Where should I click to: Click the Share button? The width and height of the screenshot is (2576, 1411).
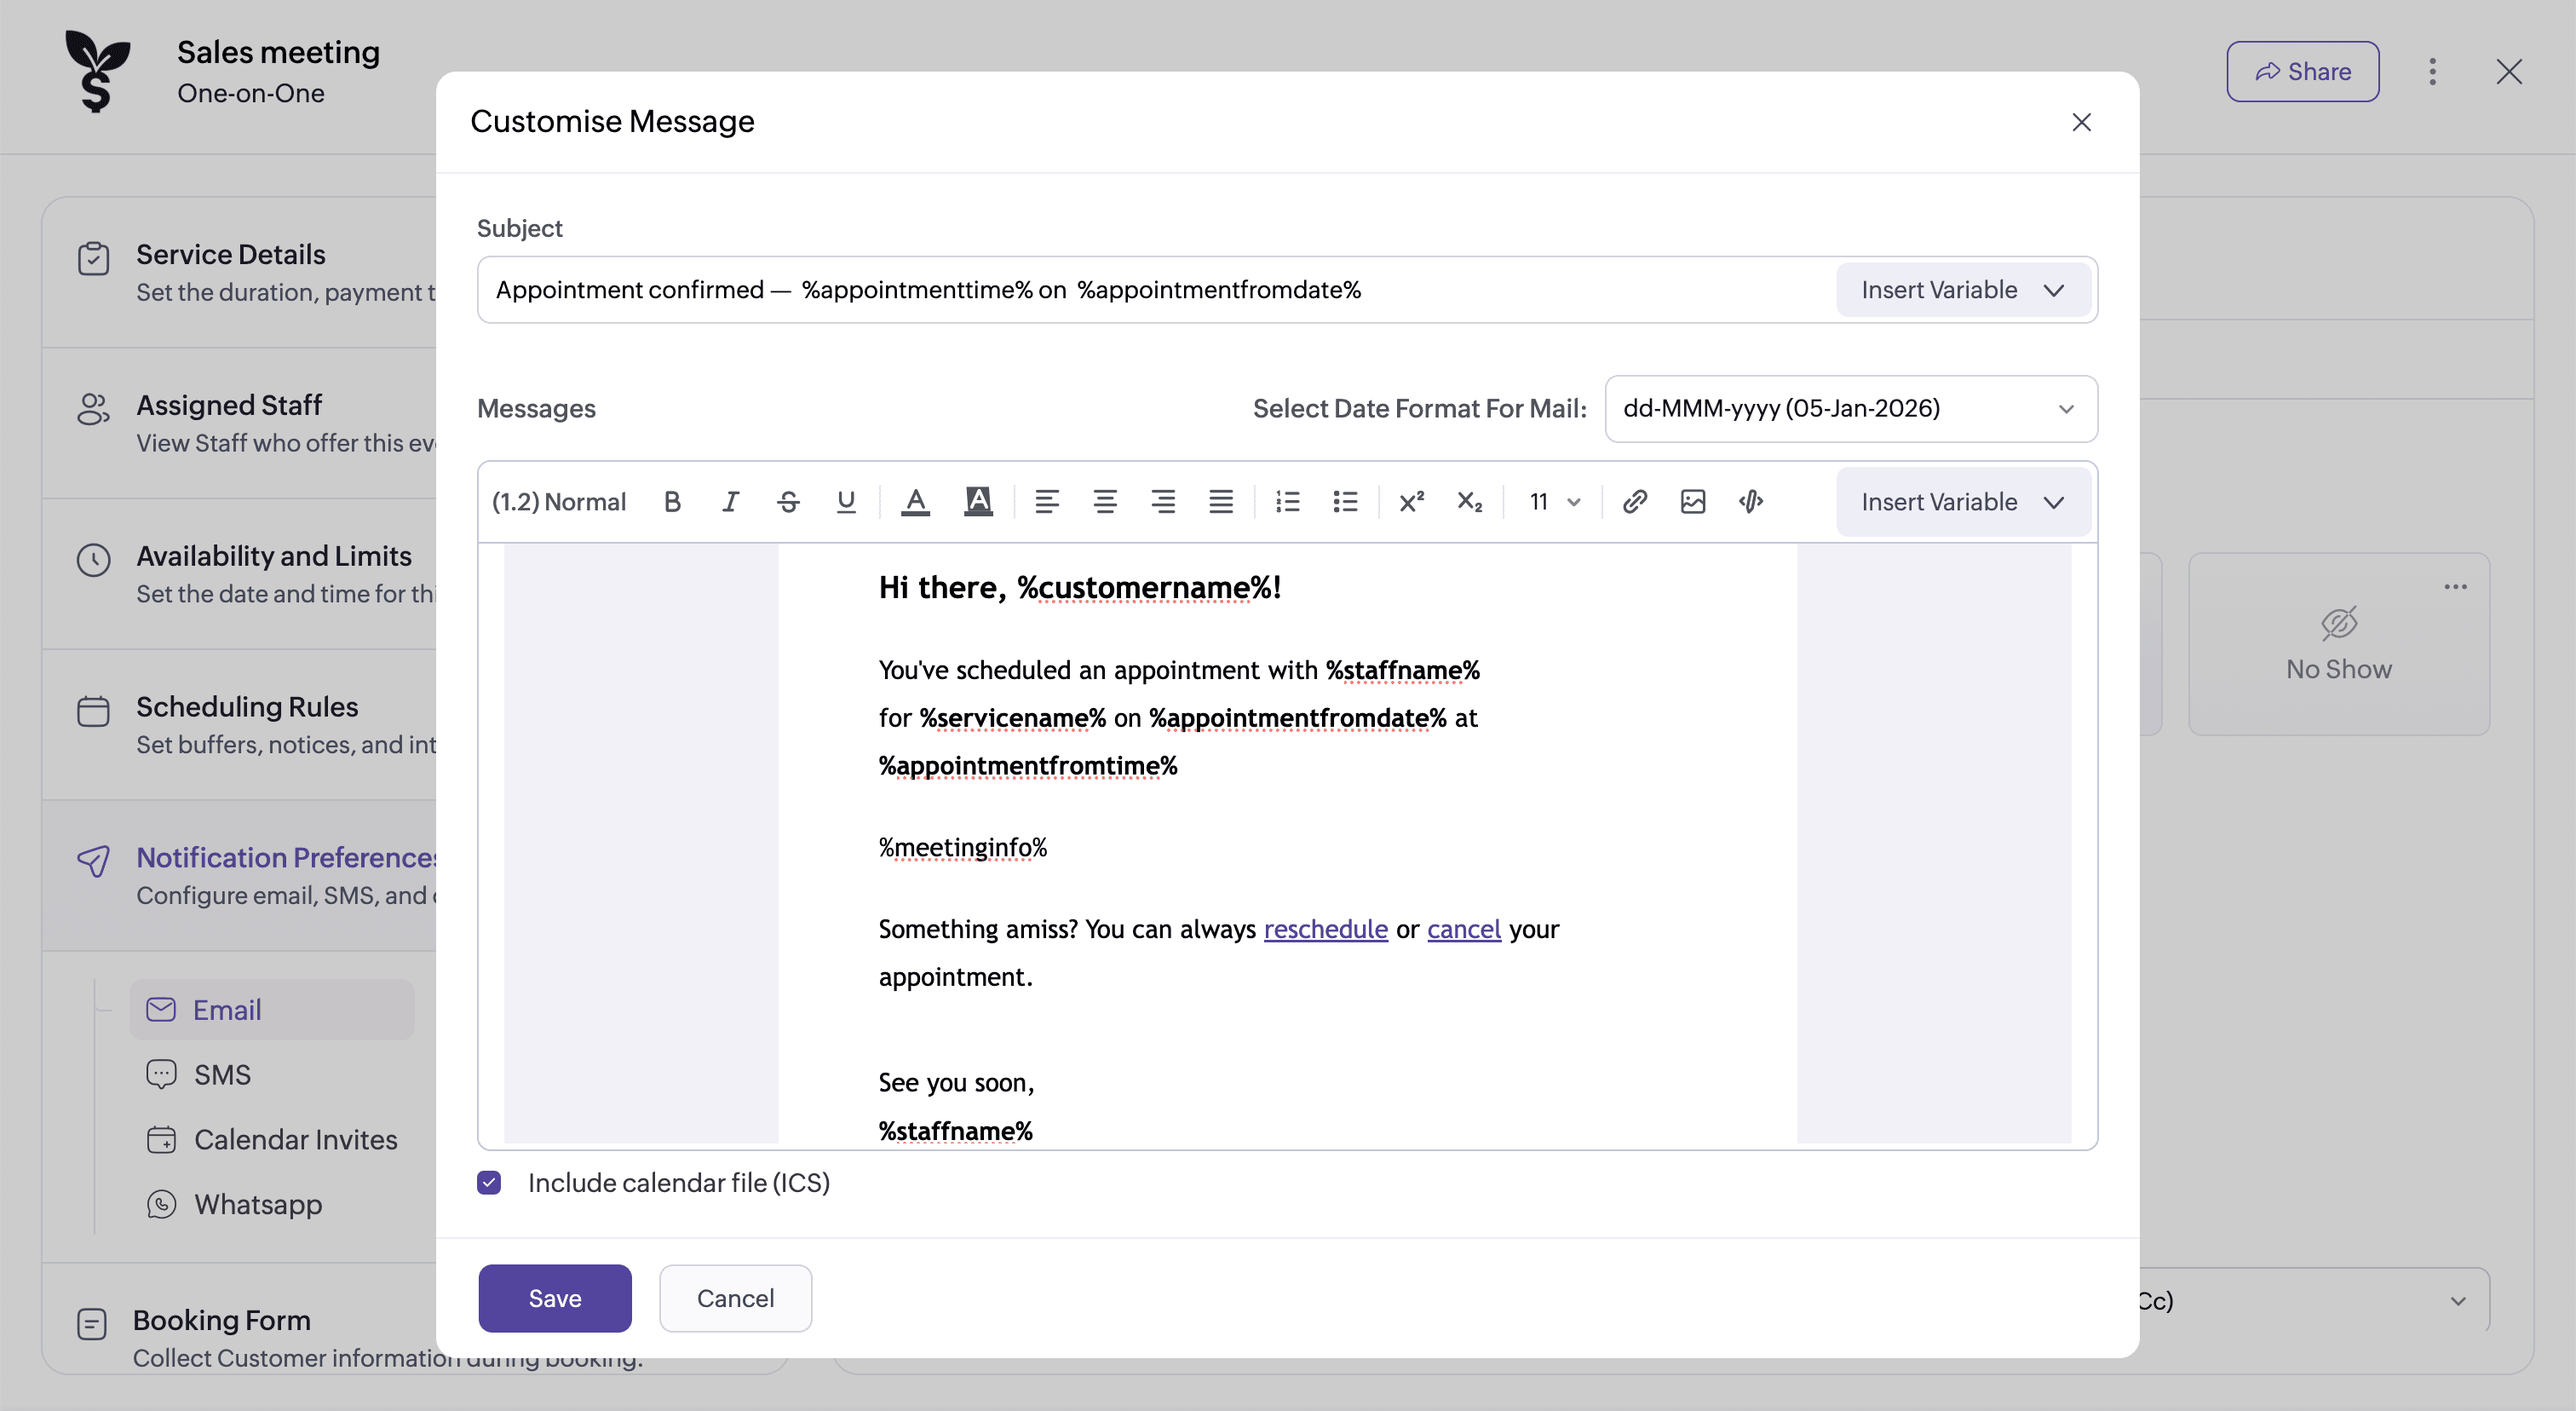coord(2302,72)
